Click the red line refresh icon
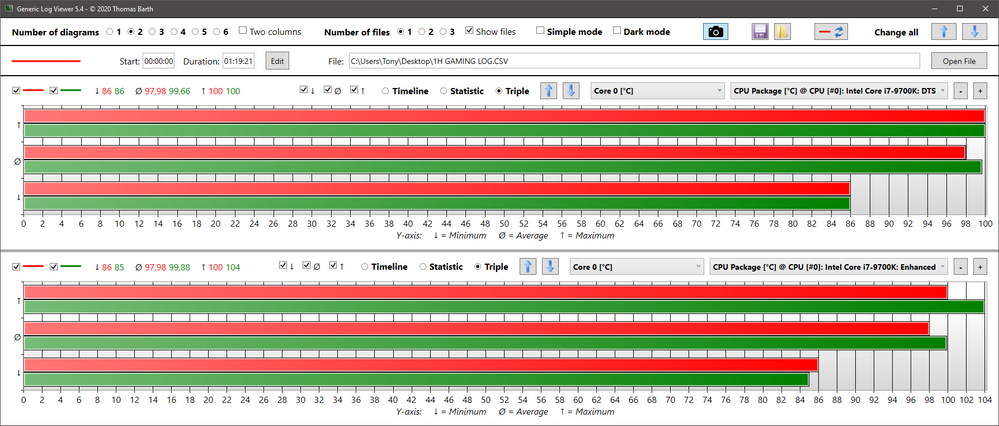 pyautogui.click(x=831, y=32)
